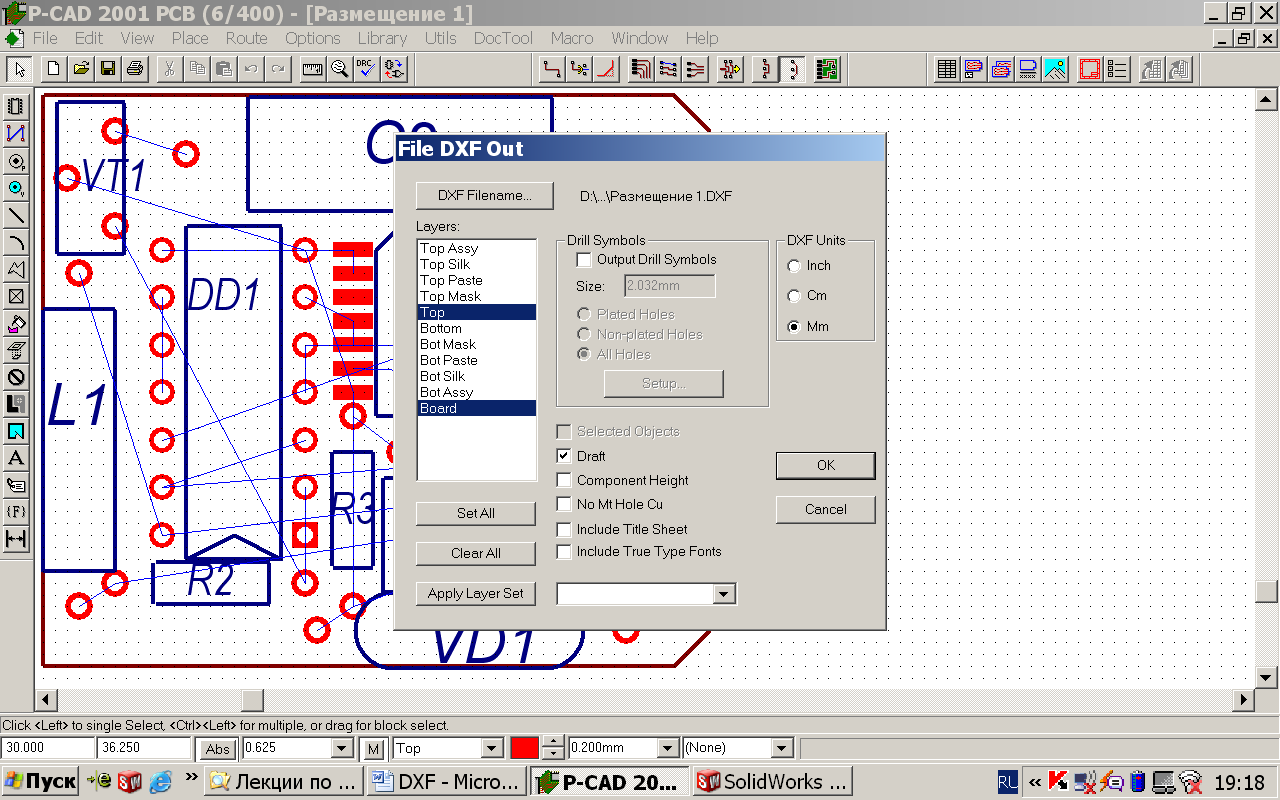
Task: Click the Set All button
Action: [x=476, y=513]
